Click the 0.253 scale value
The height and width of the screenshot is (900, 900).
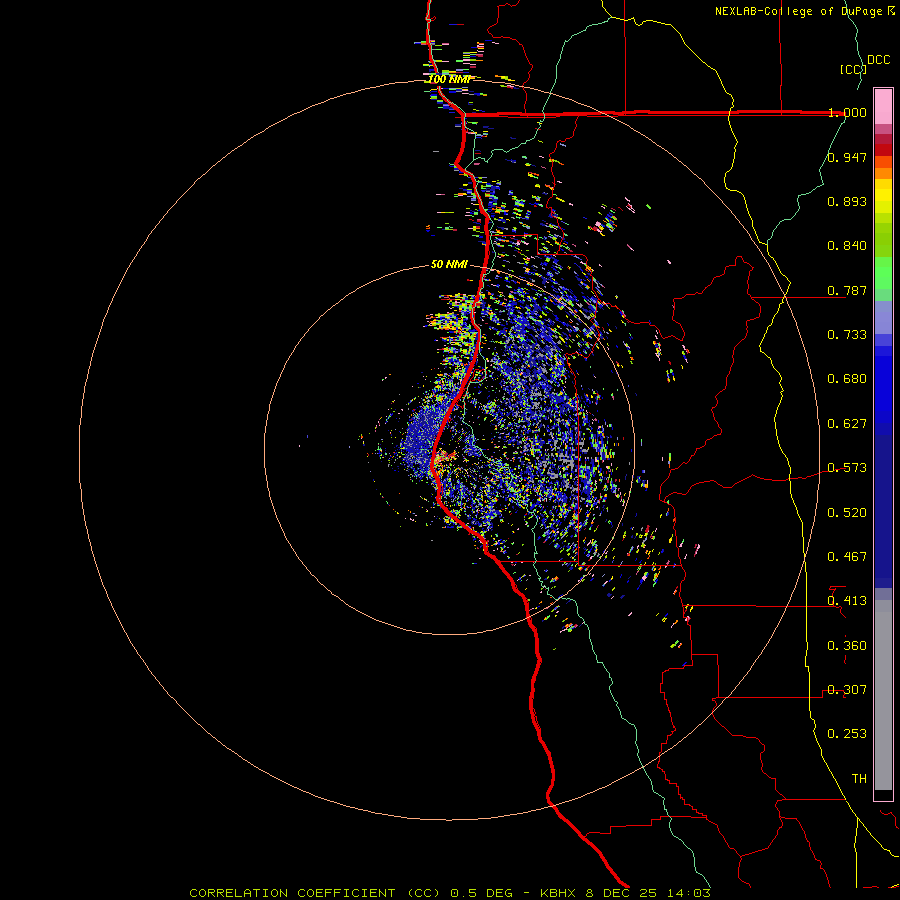(847, 734)
